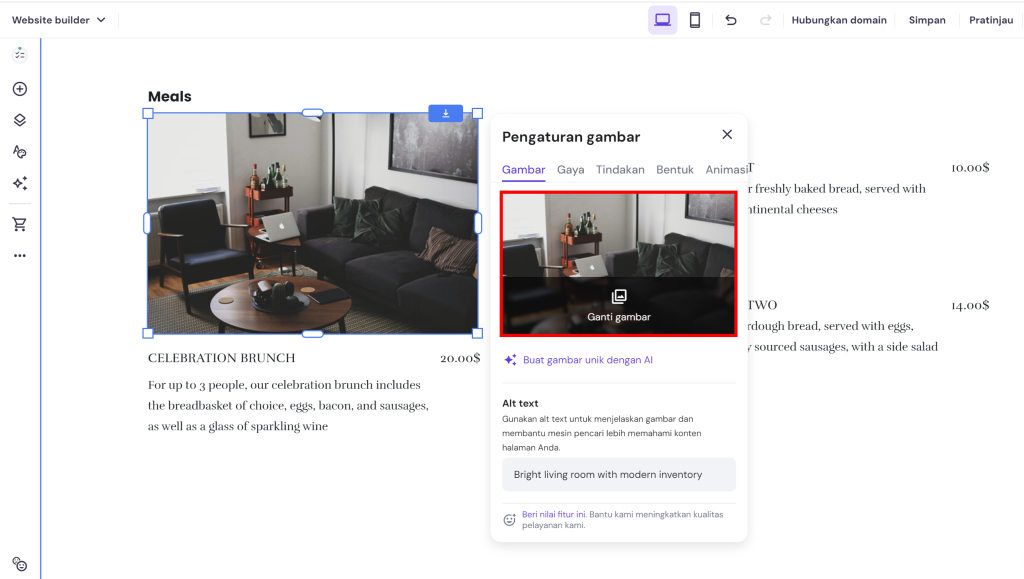Viewport: 1024px width, 579px height.
Task: Switch to the Gaya tab
Action: click(x=570, y=169)
